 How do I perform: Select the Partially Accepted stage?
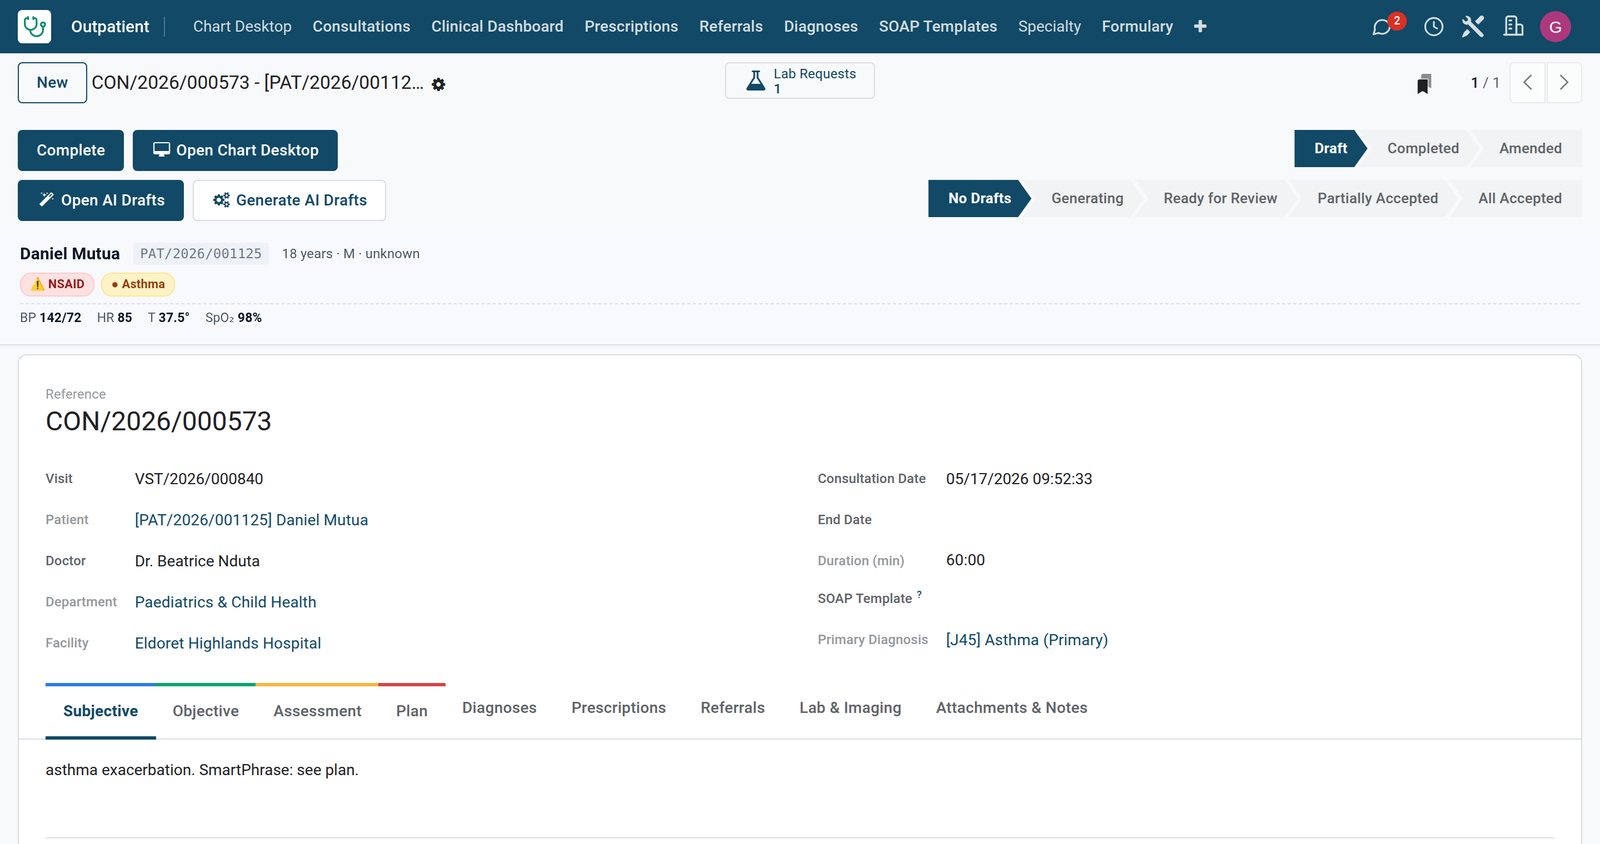1377,198
